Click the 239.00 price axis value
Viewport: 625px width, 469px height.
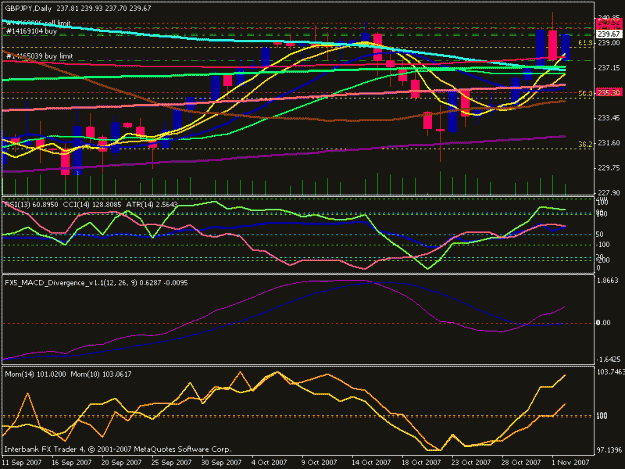(x=609, y=43)
